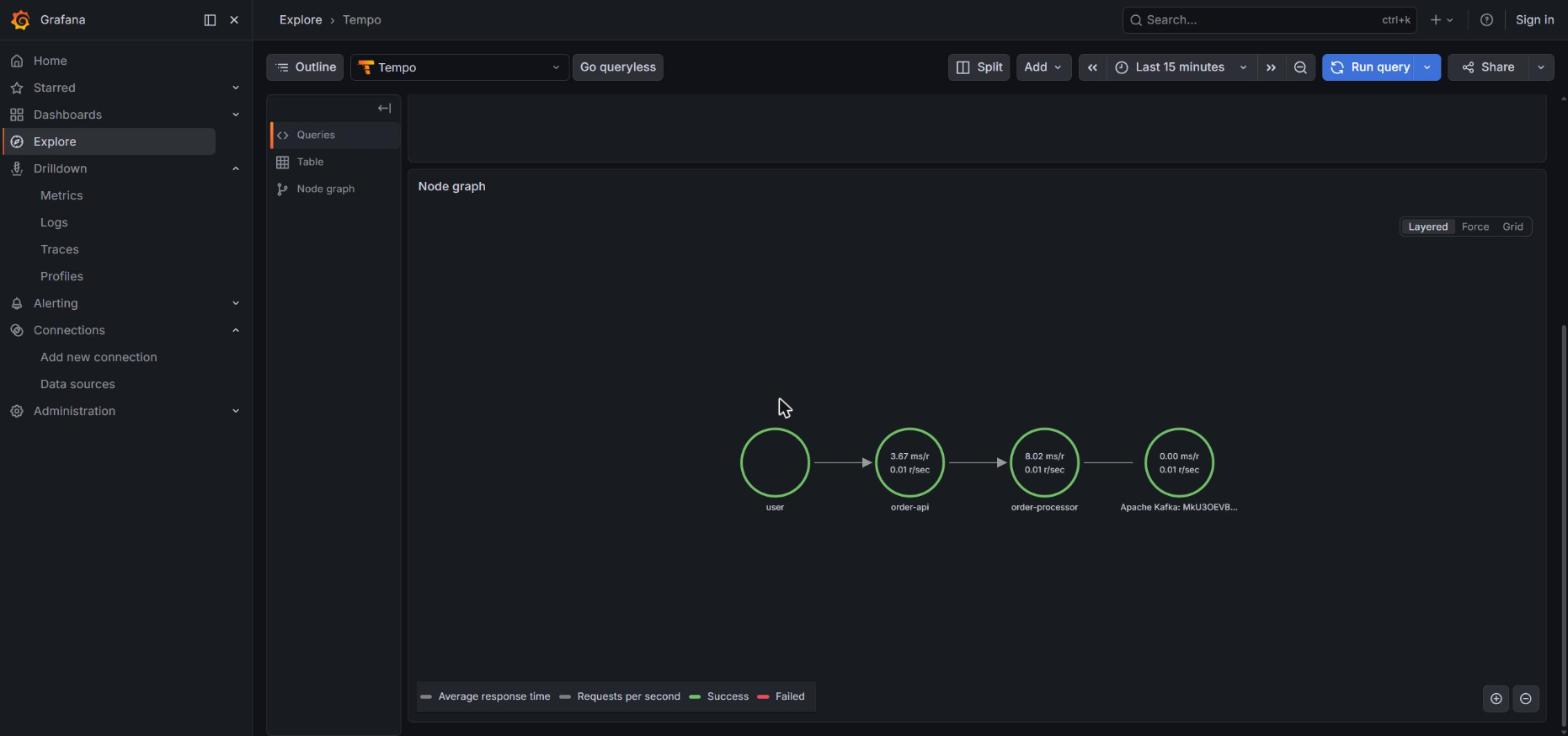The height and width of the screenshot is (736, 1568).
Task: Shift time range forwards
Action: (1271, 68)
